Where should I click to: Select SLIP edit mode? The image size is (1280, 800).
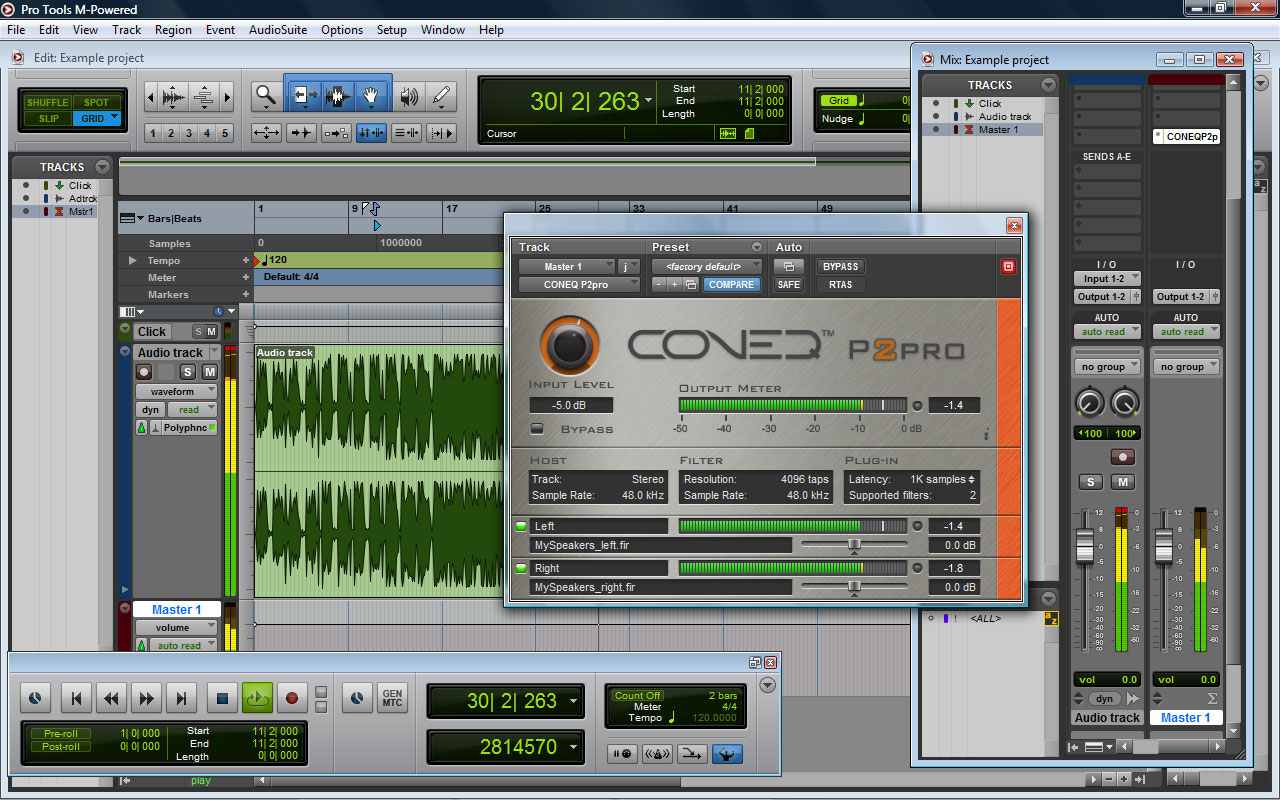click(48, 118)
